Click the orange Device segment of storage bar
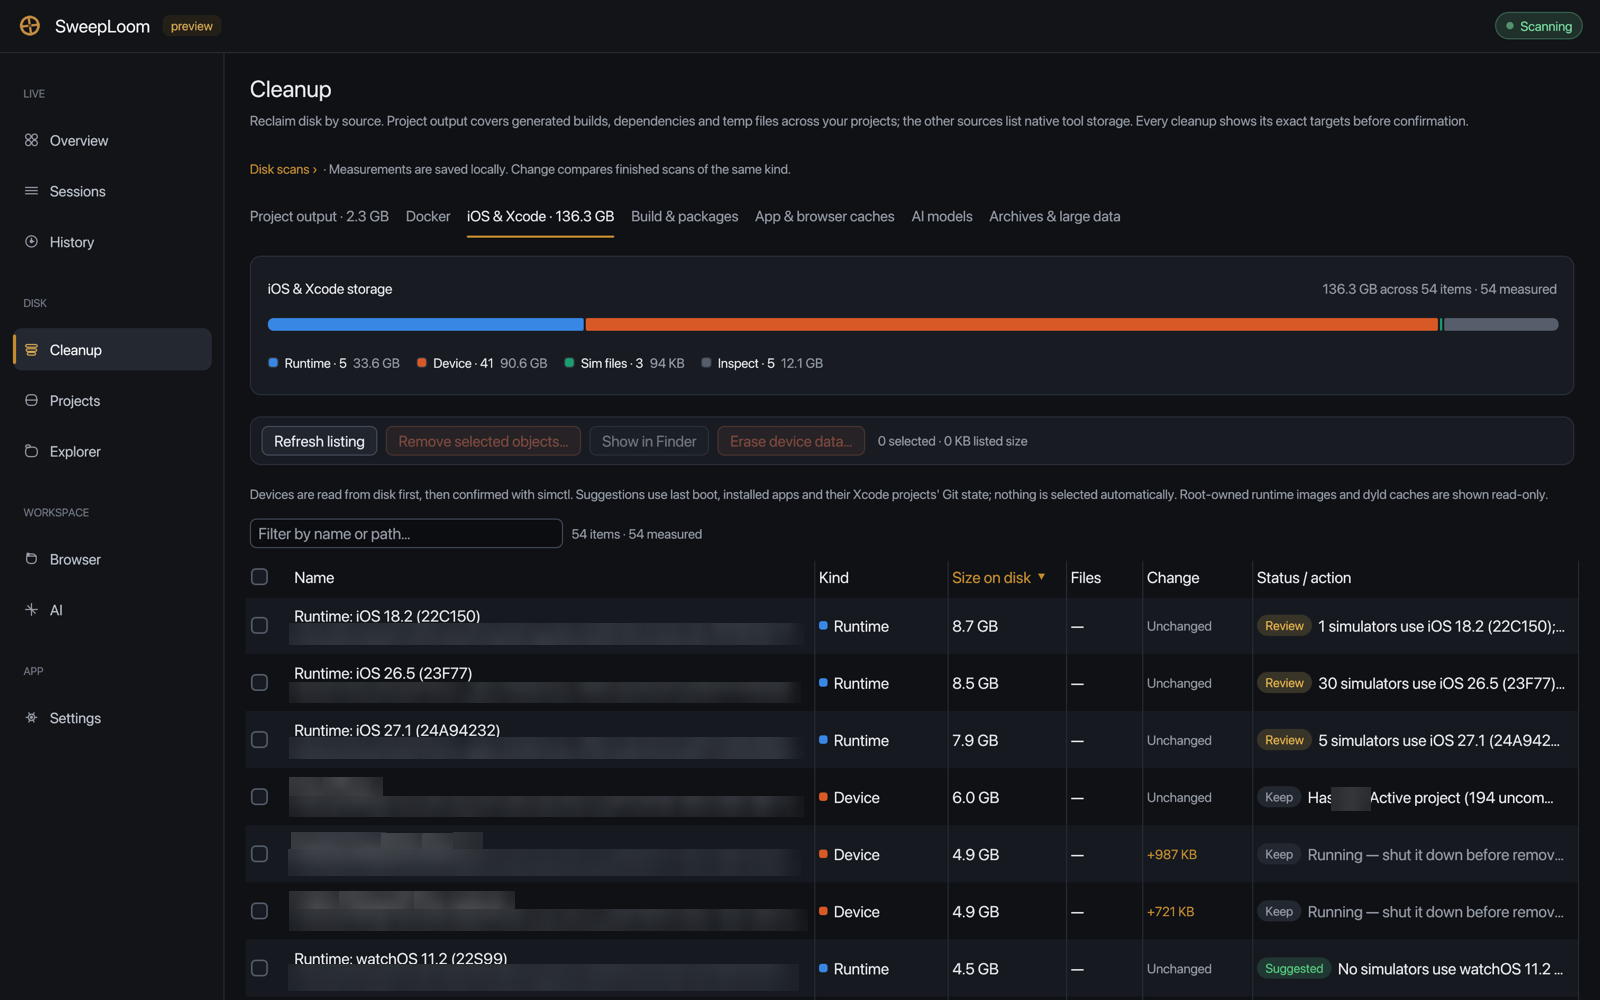This screenshot has height=1000, width=1600. 1012,324
